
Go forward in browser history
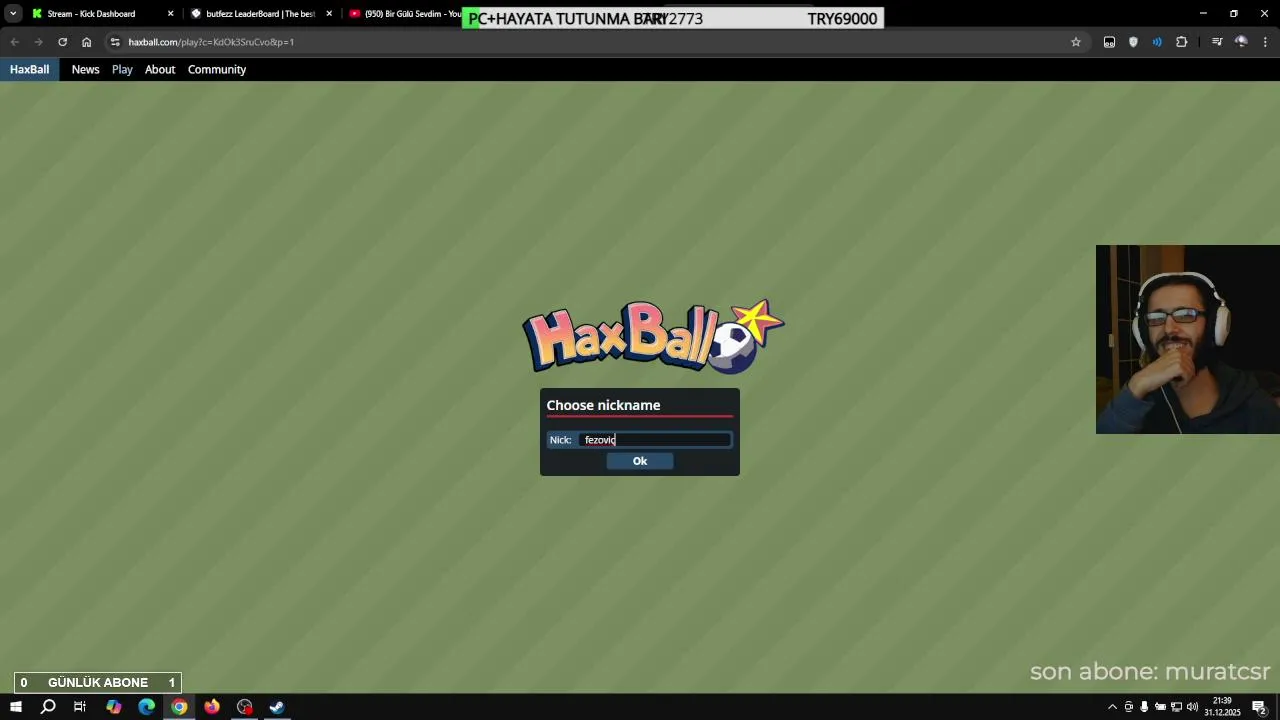(x=38, y=42)
